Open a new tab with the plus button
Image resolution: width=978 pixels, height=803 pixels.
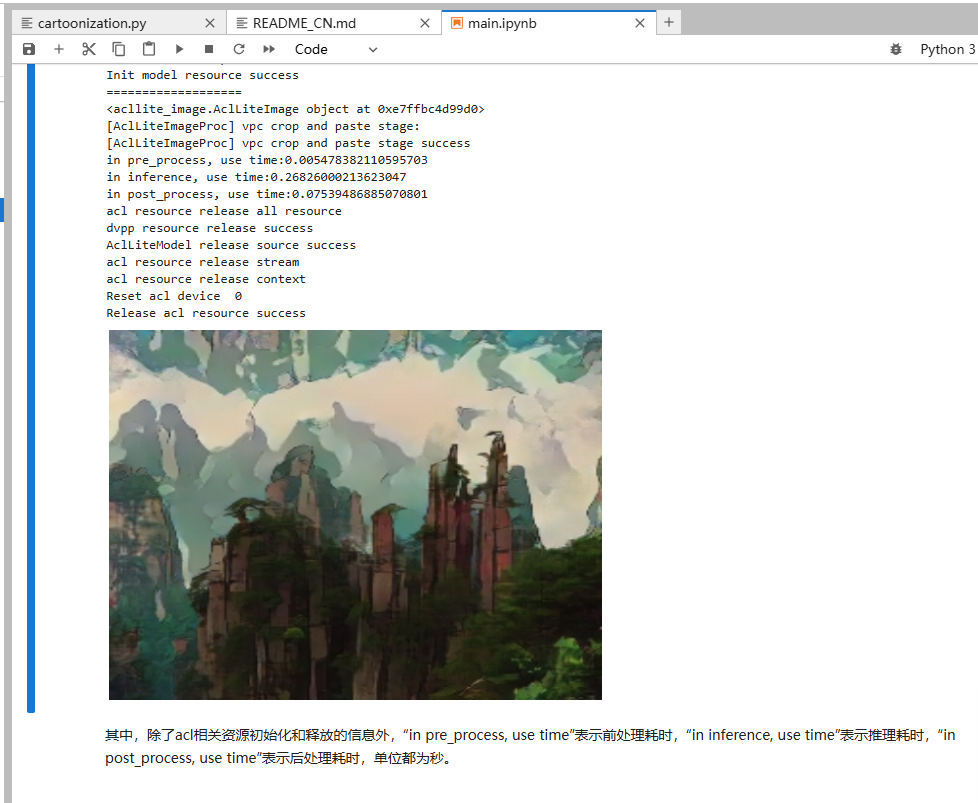click(668, 21)
